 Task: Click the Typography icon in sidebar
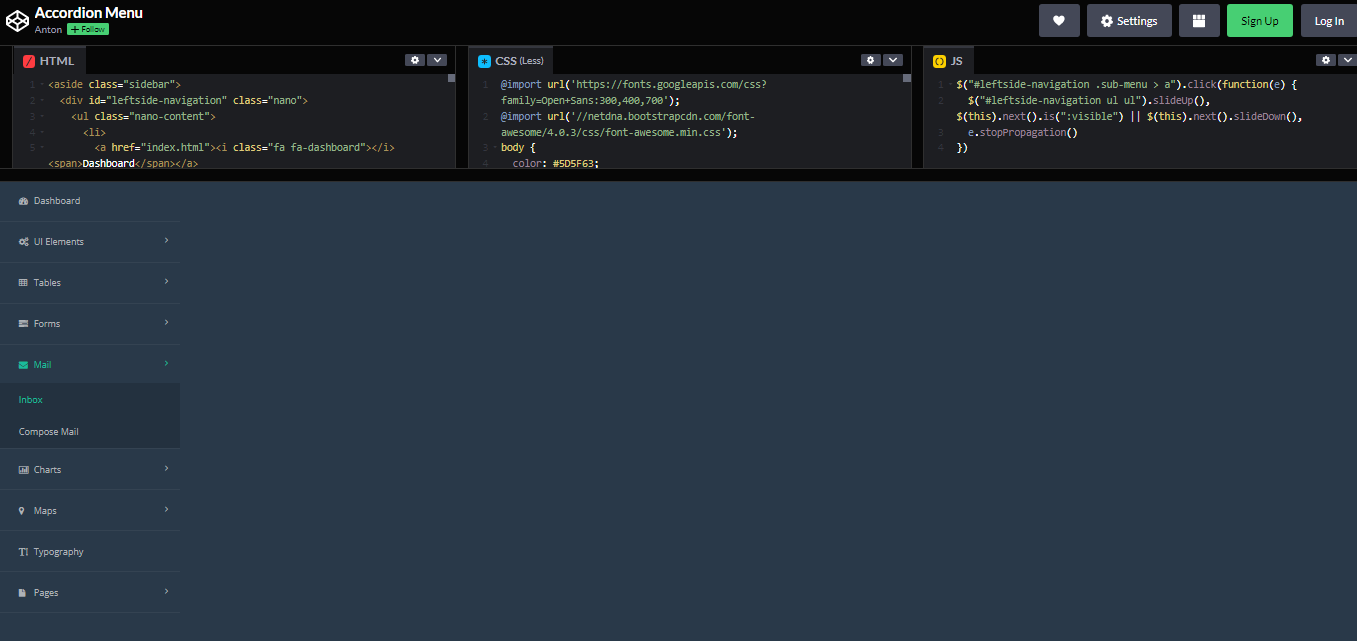[x=21, y=551]
